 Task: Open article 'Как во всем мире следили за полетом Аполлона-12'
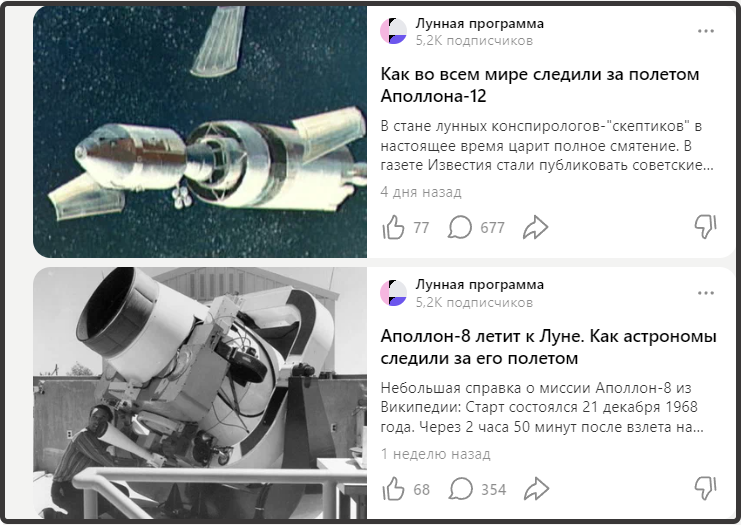[x=540, y=85]
